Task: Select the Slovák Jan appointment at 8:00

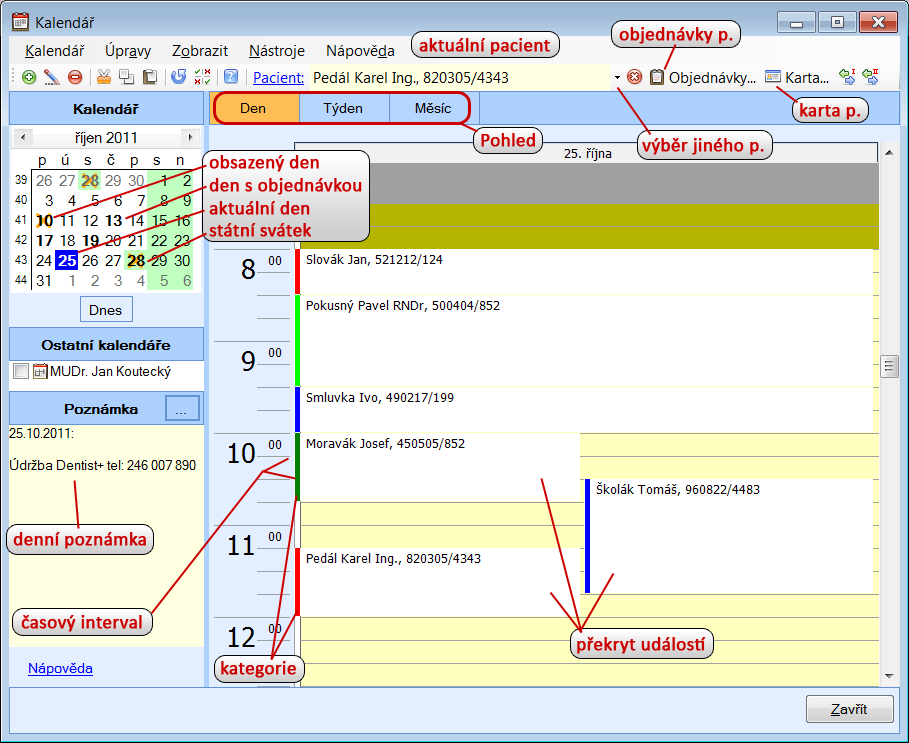Action: [x=586, y=272]
